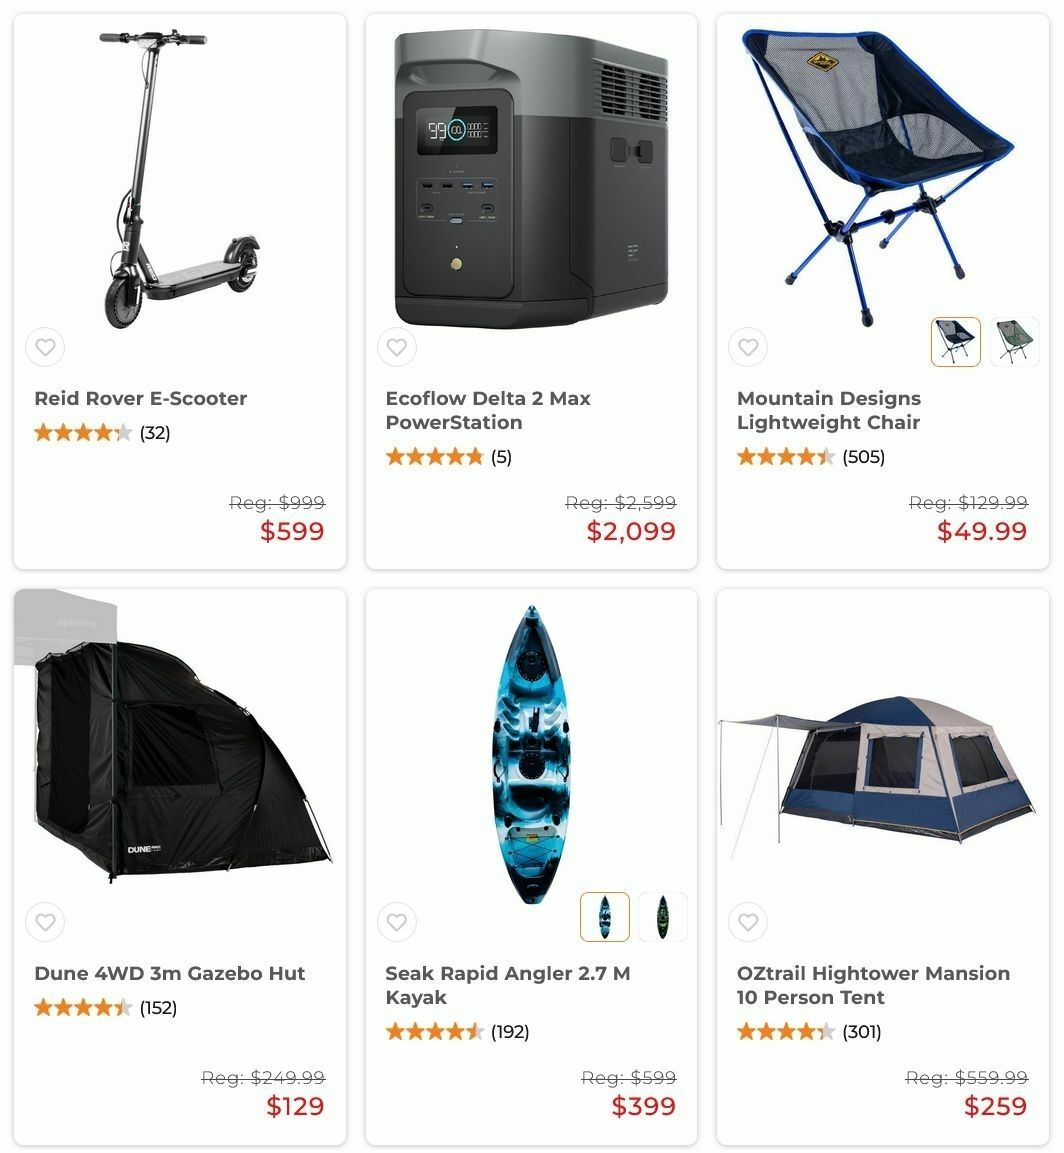This screenshot has width=1064, height=1153.
Task: Favorite the Ecoflow Delta 2 Max PowerStation
Action: (396, 347)
